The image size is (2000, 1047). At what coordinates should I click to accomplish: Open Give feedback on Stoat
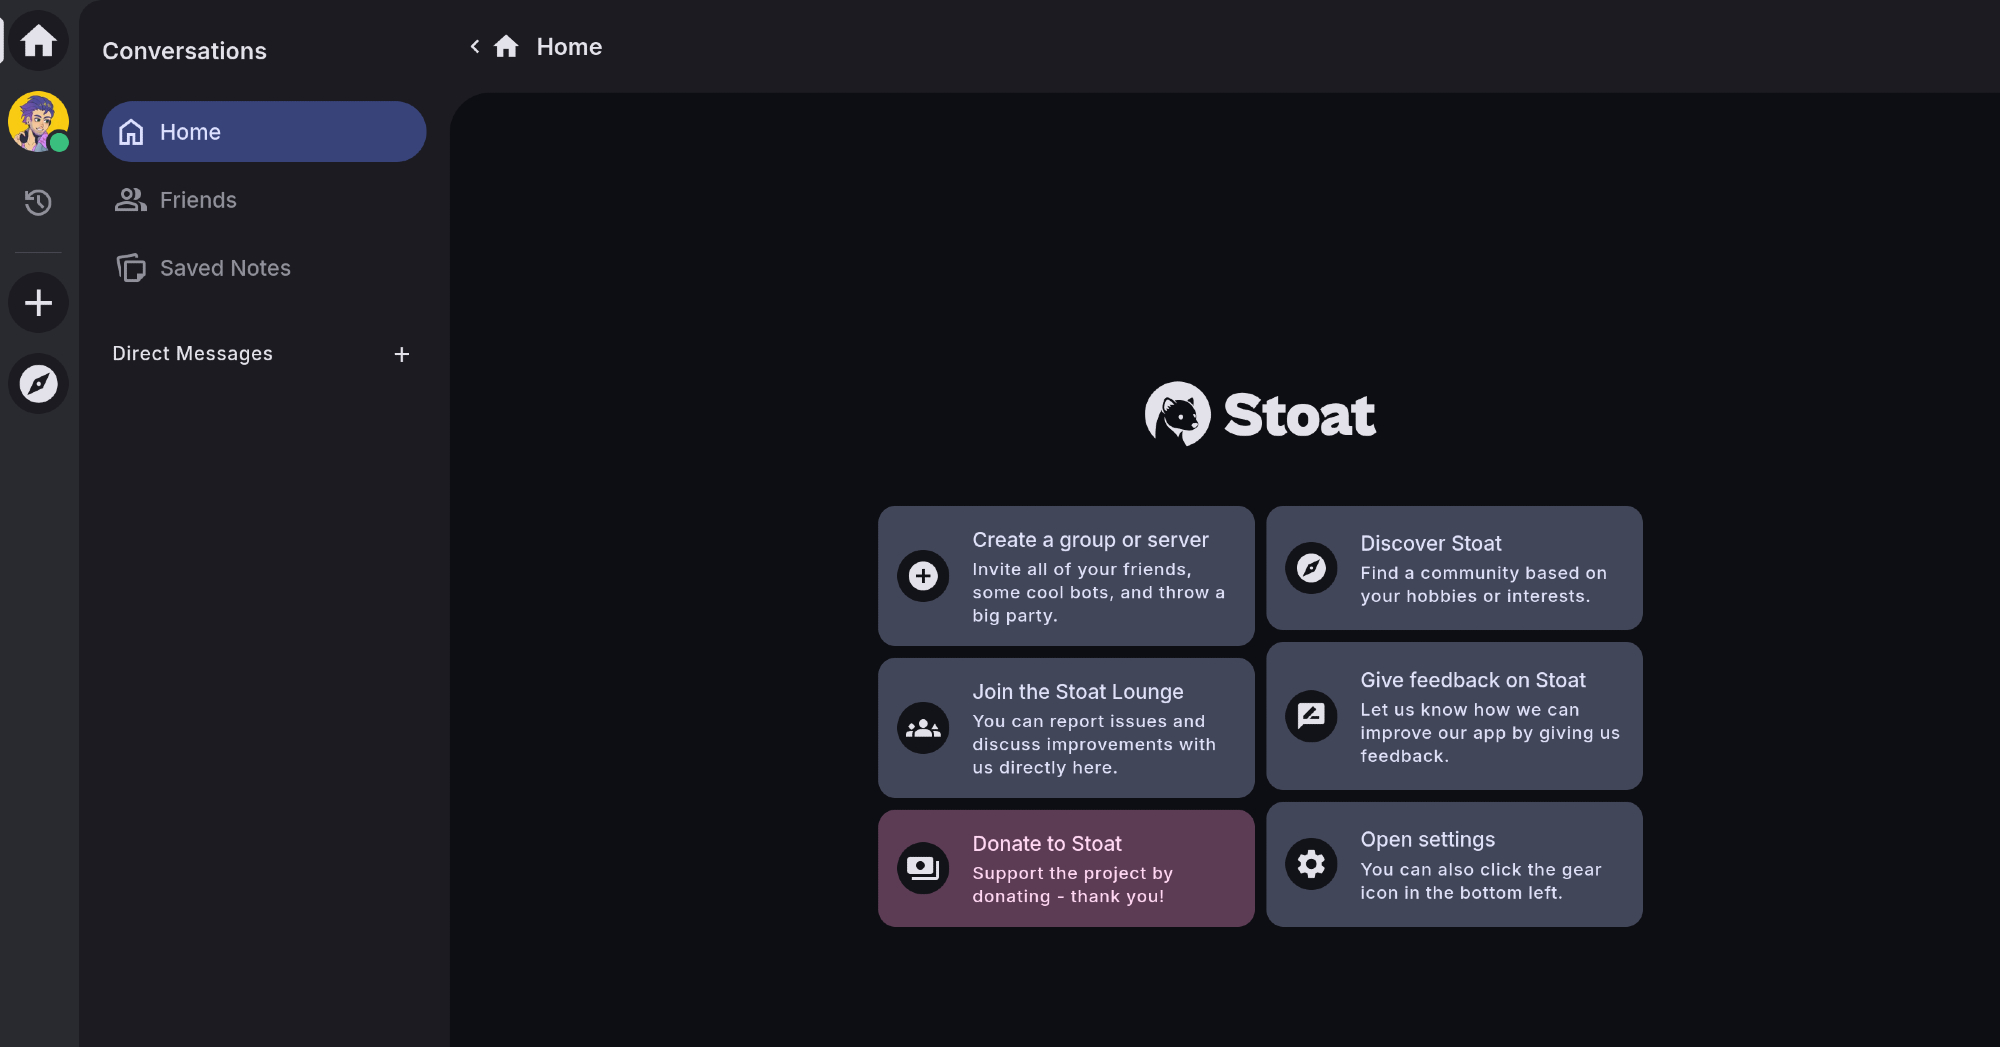[x=1454, y=716]
